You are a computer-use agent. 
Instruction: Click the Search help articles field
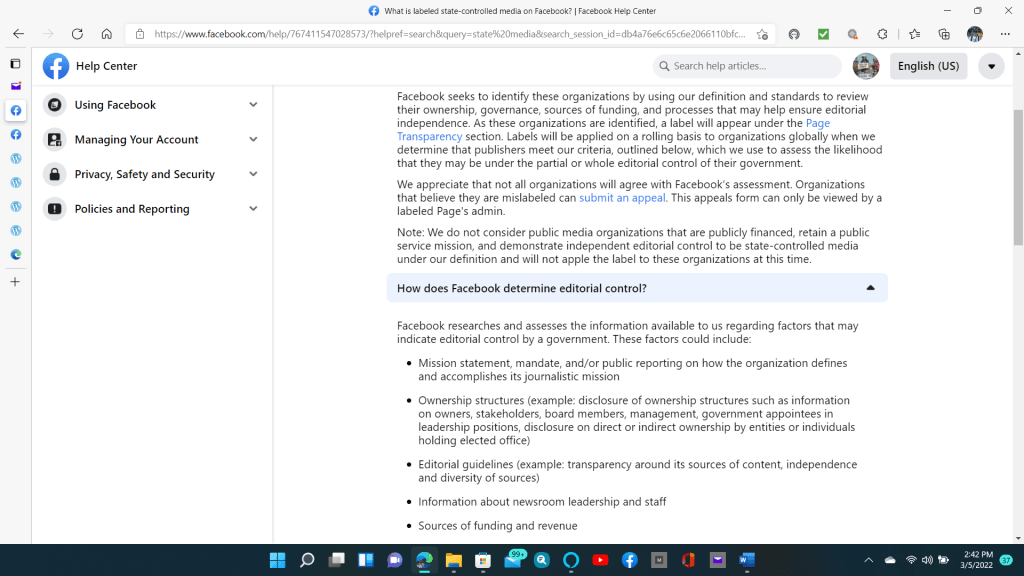pos(750,66)
